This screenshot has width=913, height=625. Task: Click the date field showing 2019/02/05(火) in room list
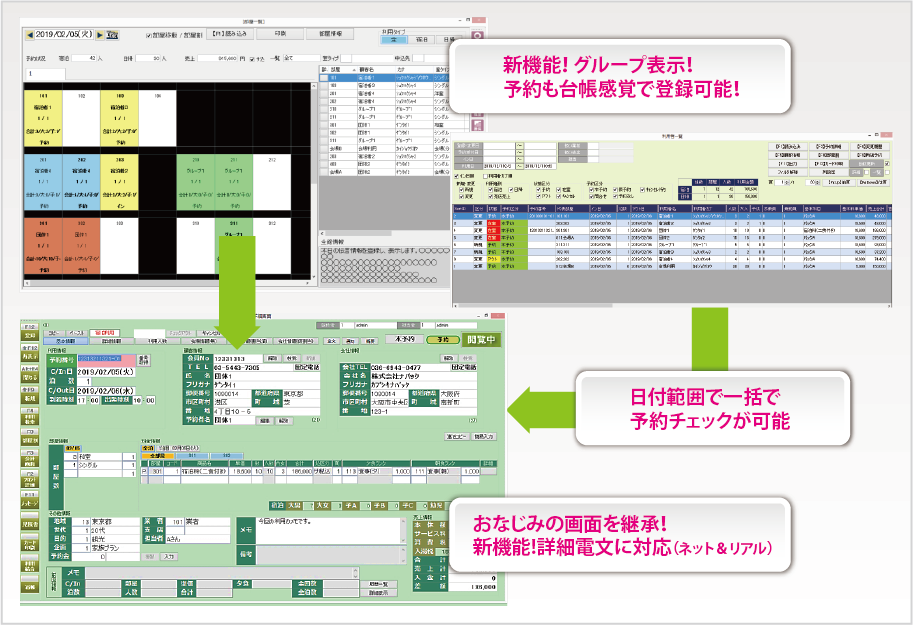[x=65, y=35]
